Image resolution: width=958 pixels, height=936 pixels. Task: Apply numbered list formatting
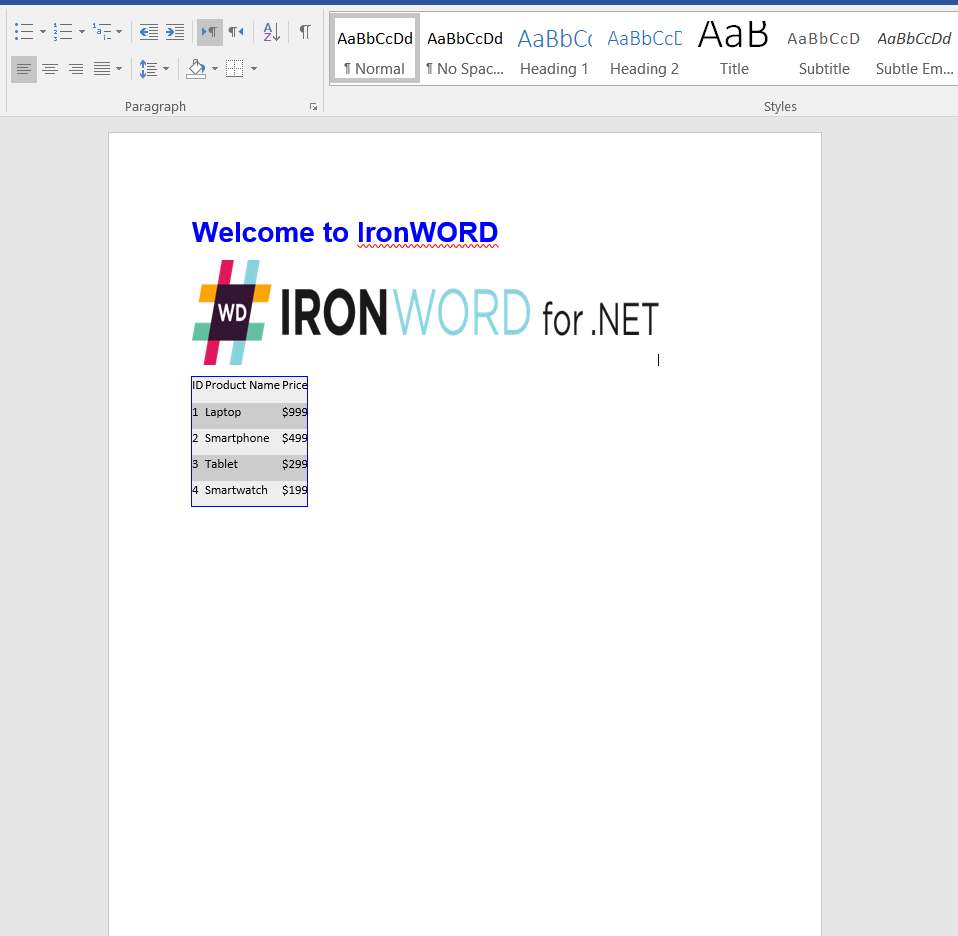63,32
